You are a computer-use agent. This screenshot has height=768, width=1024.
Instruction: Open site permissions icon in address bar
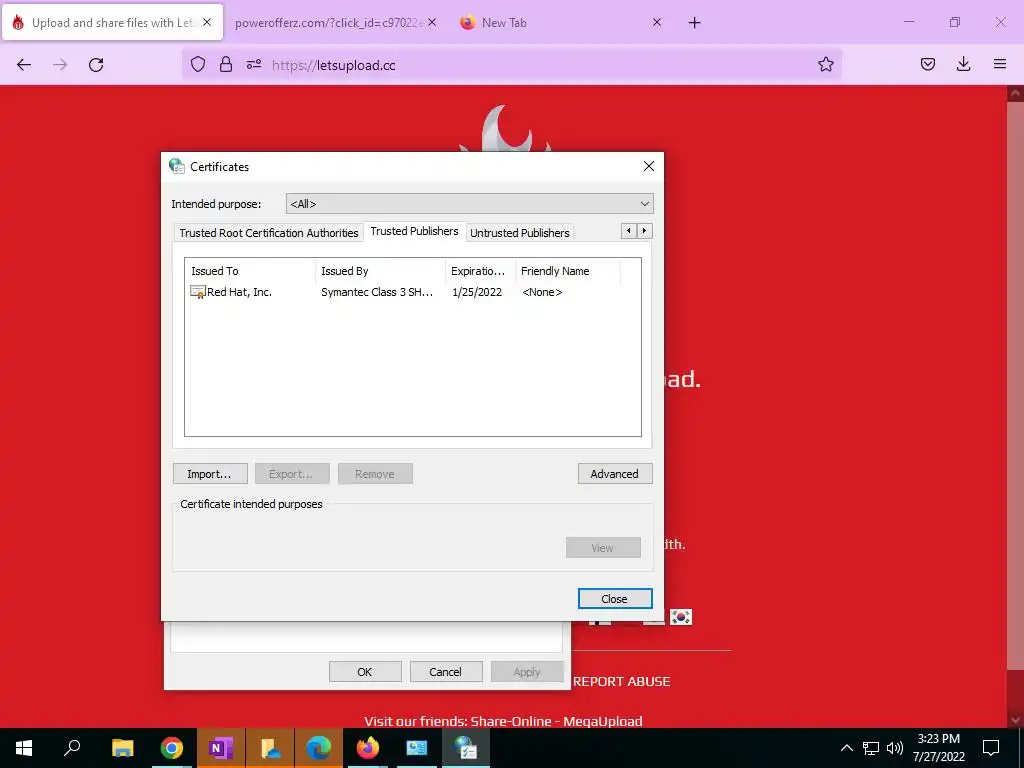(254, 64)
